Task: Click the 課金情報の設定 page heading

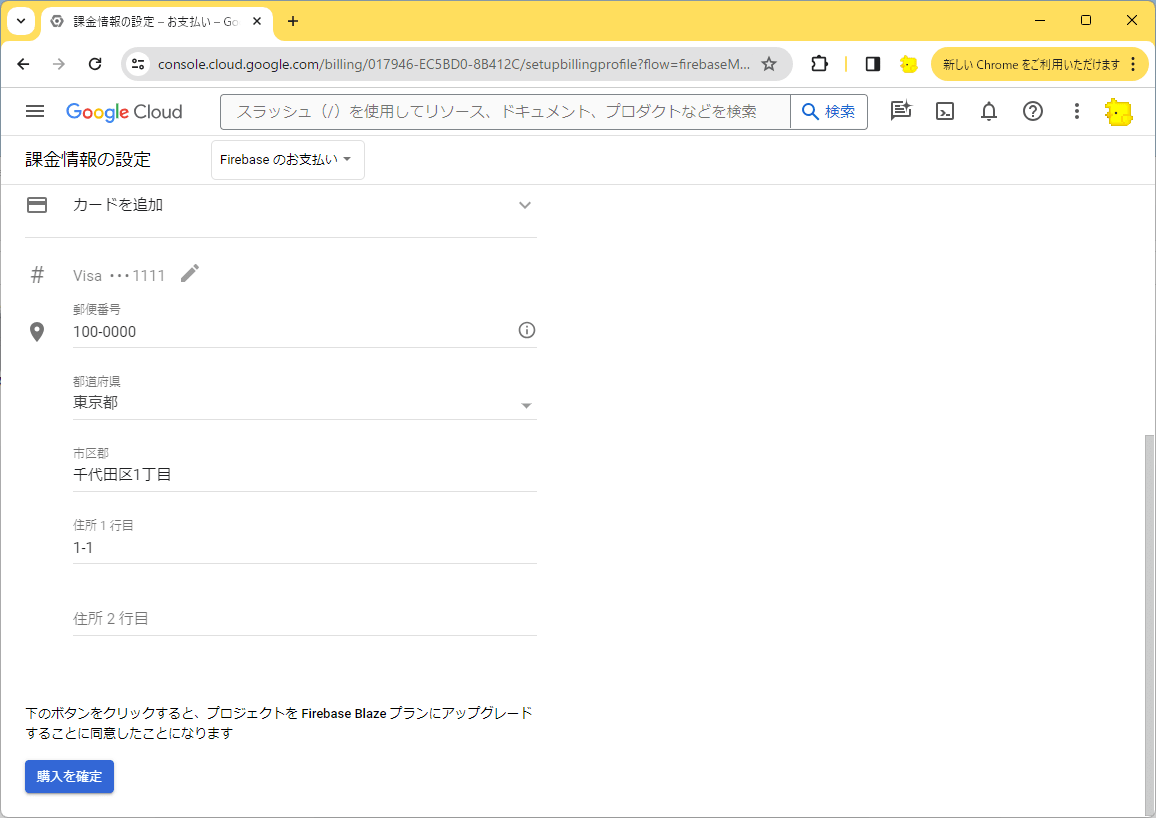Action: (x=88, y=159)
